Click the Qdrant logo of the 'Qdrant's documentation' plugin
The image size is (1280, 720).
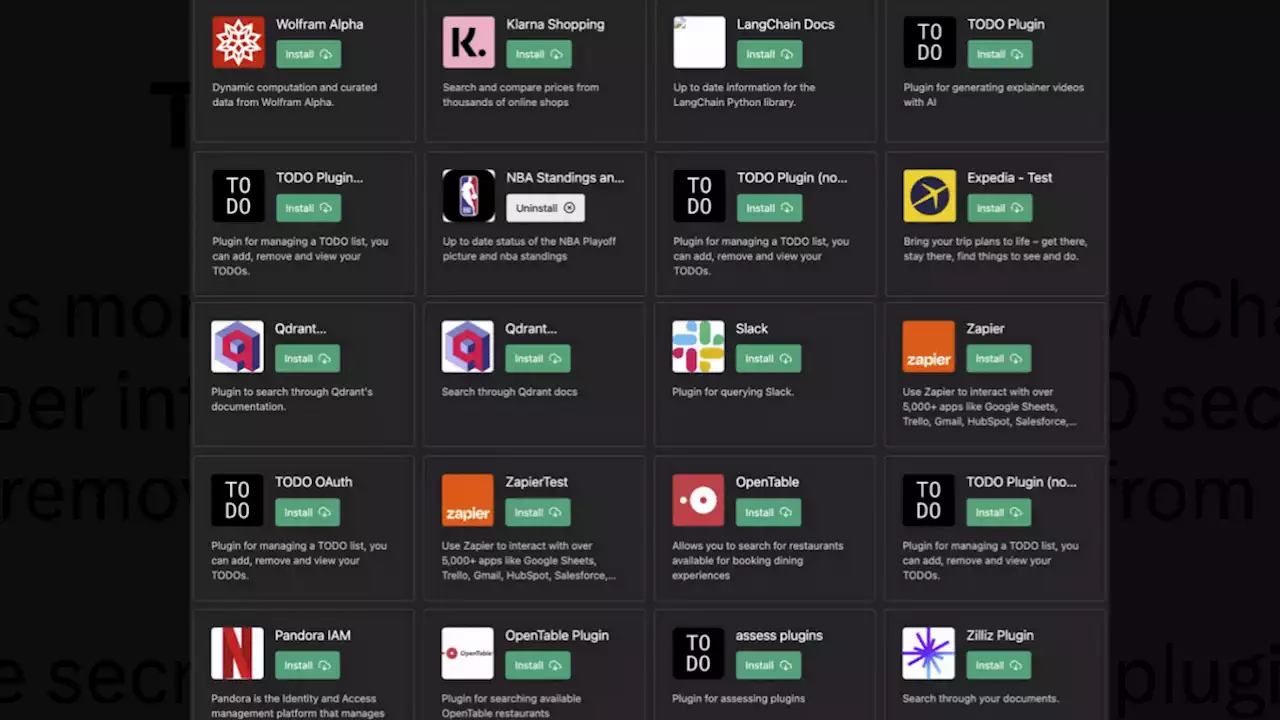coord(237,347)
